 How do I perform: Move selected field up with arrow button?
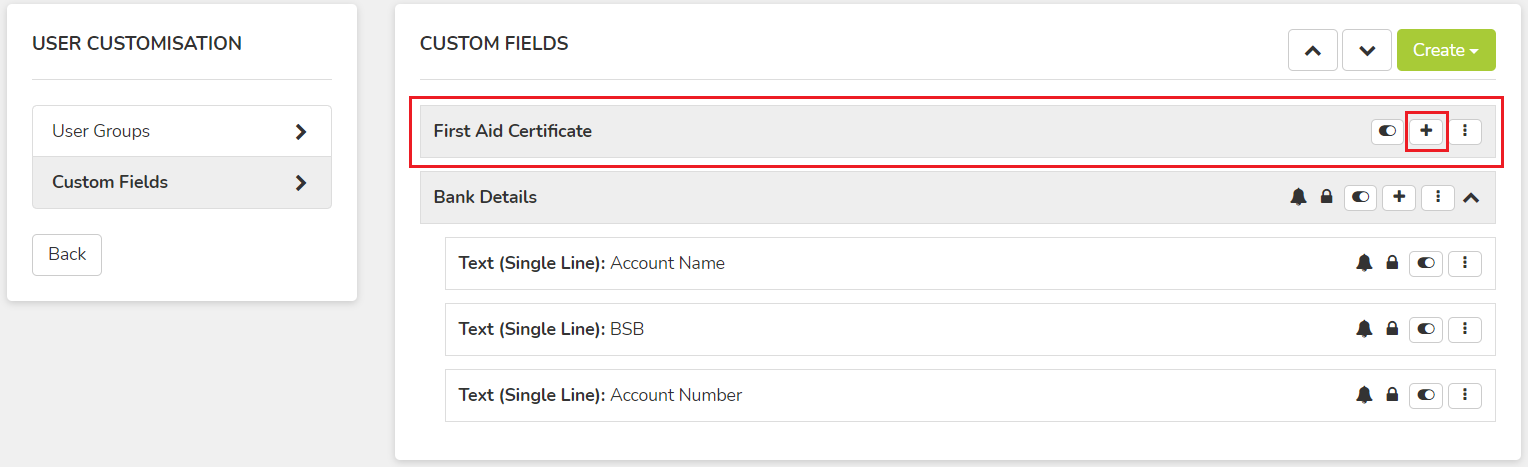tap(1313, 50)
